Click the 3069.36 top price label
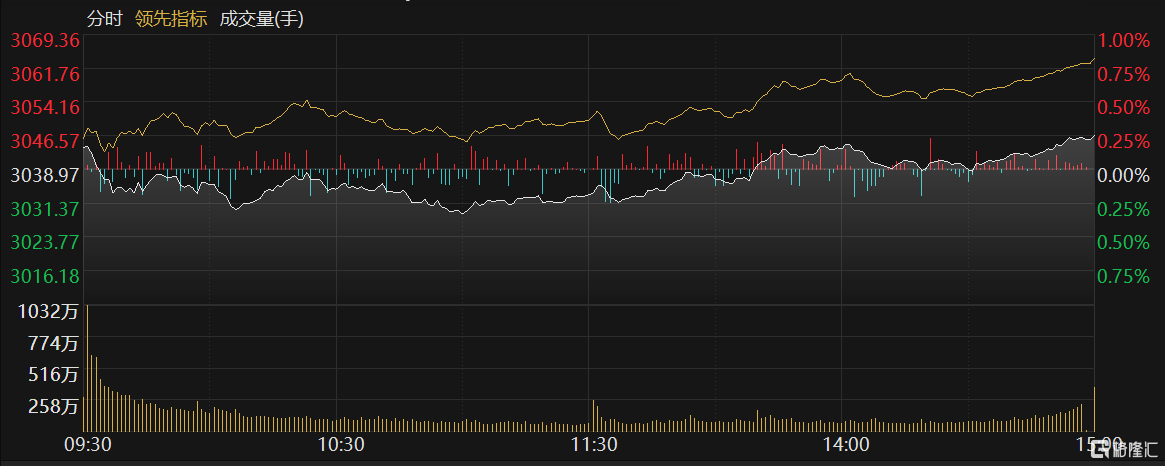 (44, 41)
